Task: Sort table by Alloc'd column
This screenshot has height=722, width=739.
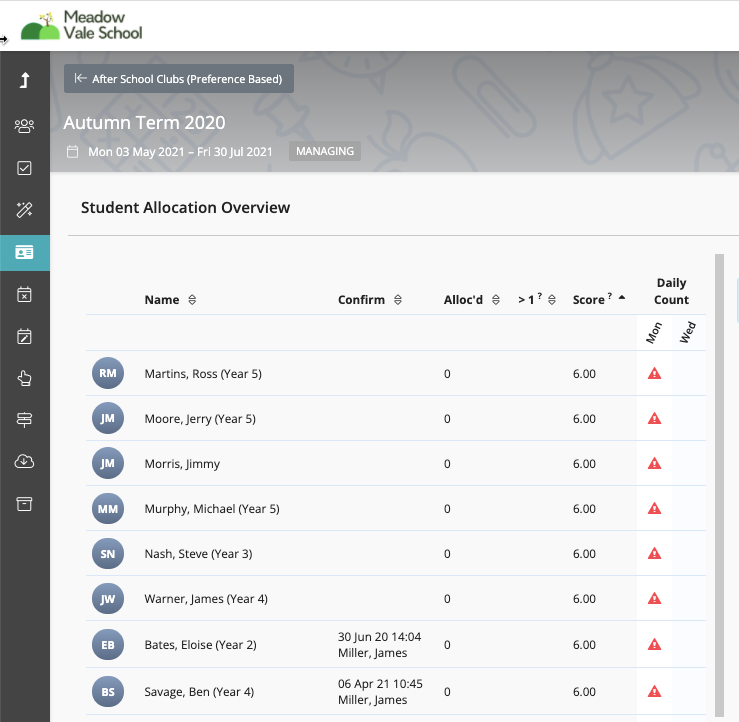Action: (x=496, y=300)
